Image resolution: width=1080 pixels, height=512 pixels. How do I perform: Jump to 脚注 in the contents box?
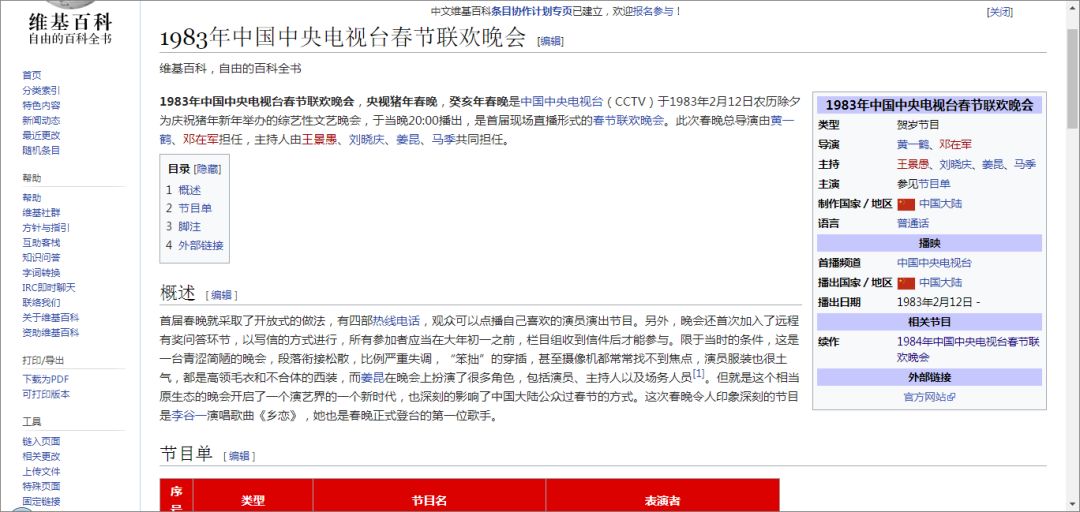coord(189,226)
